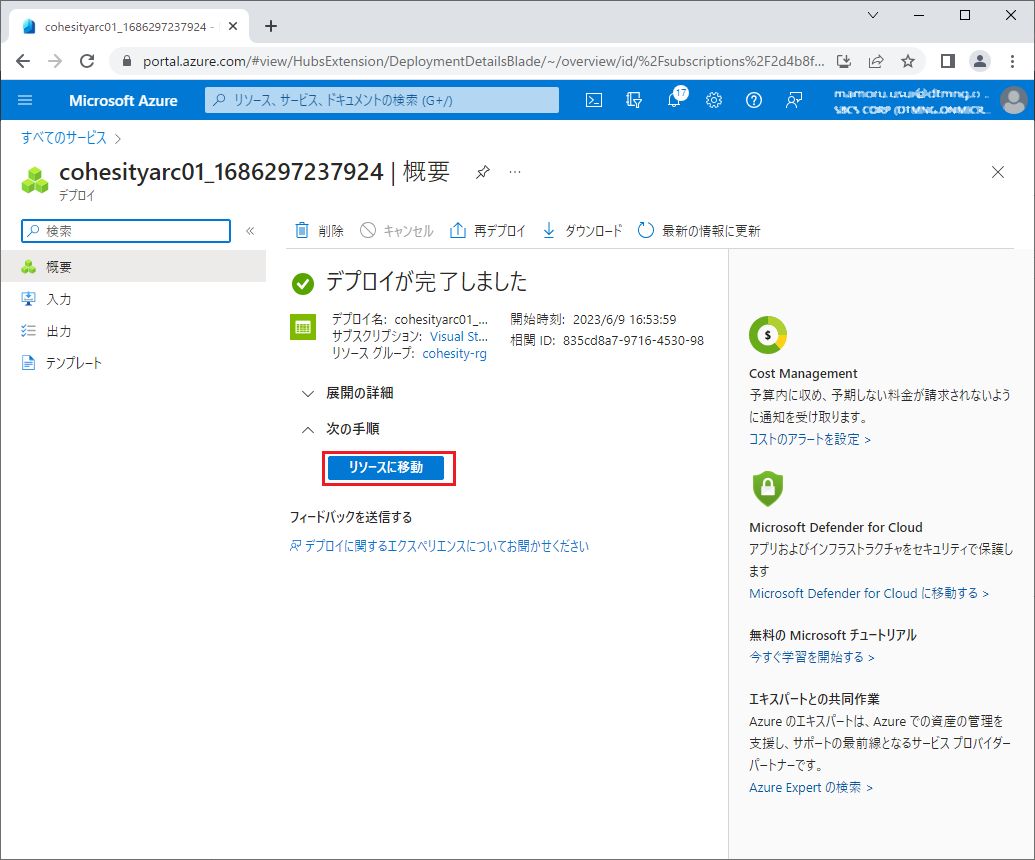Click the browser address bar URL
The image size is (1035, 860).
pyautogui.click(x=483, y=61)
